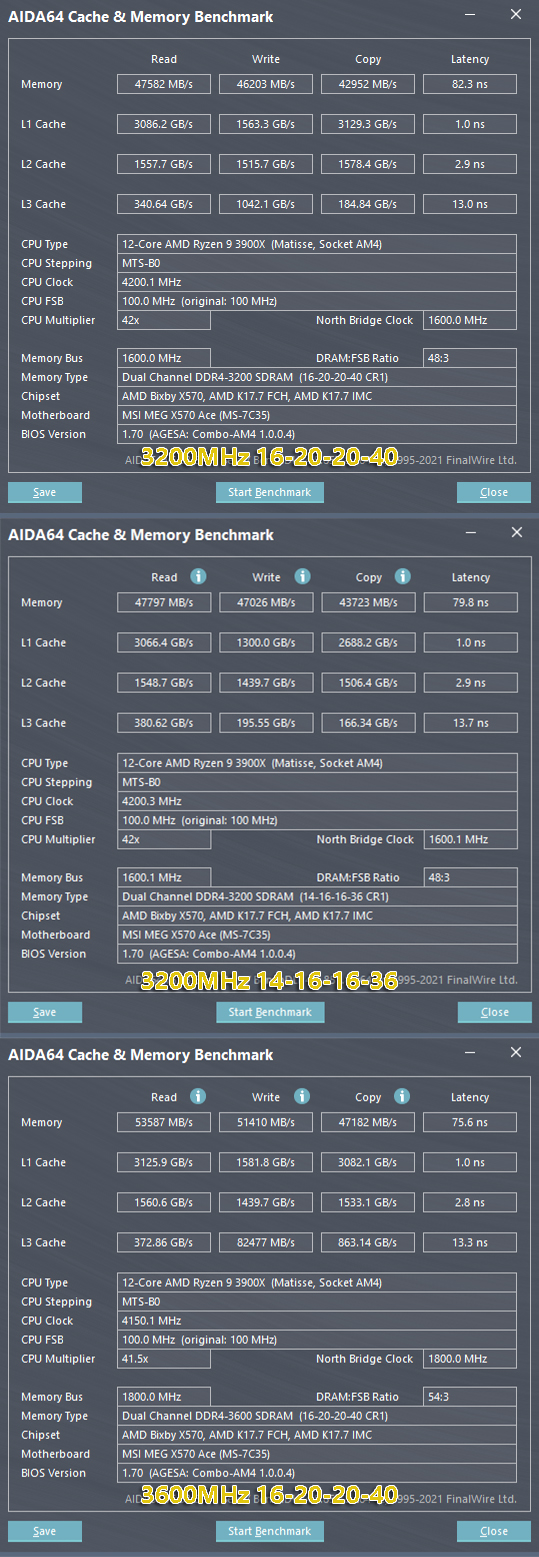Select the memory copy value 42952 MB/s
This screenshot has height=1557, width=539.
click(368, 84)
